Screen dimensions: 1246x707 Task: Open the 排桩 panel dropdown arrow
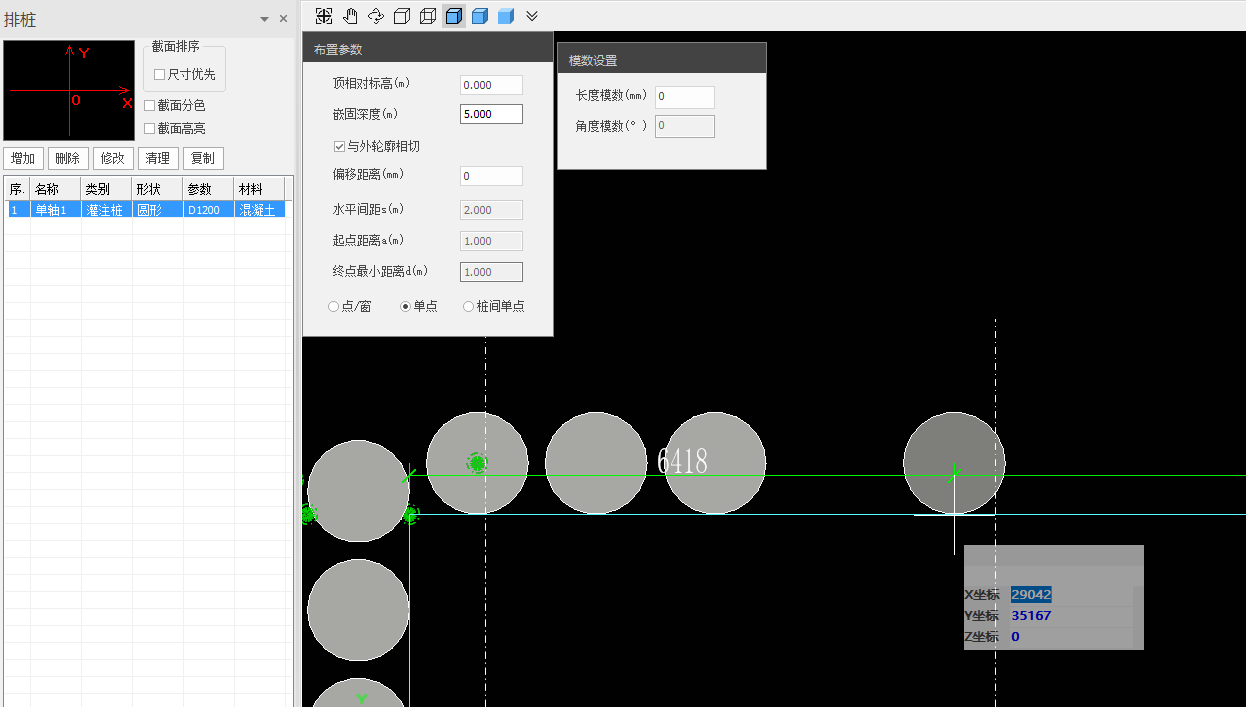pyautogui.click(x=264, y=19)
